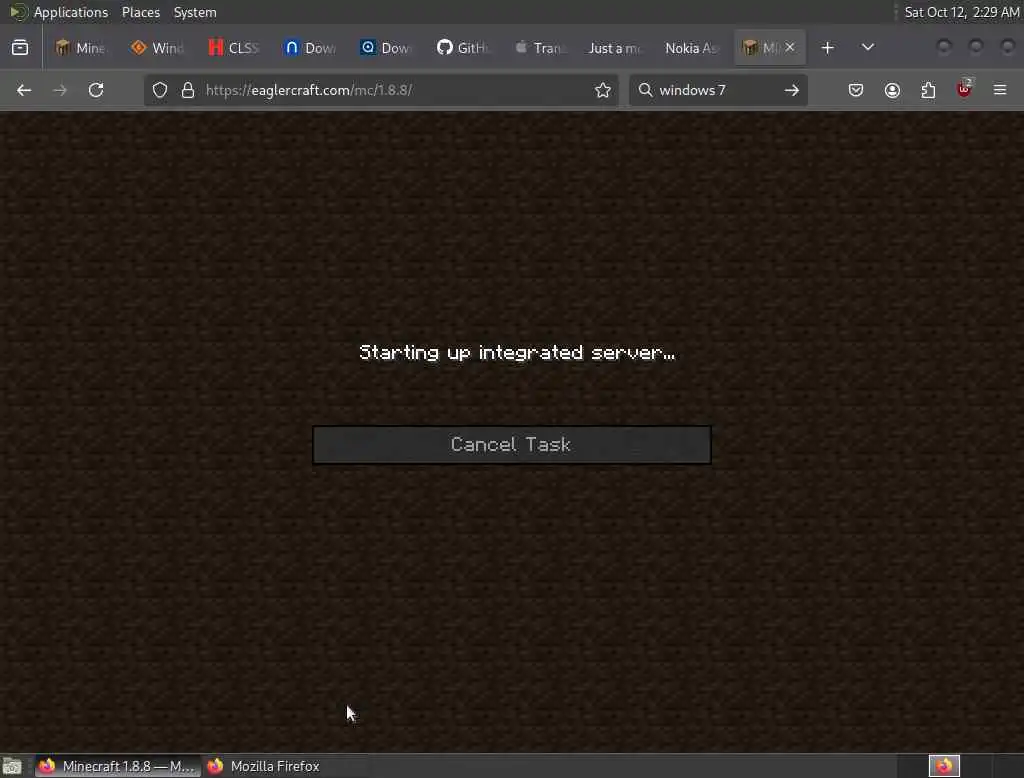1024x778 pixels.
Task: Bookmark this page with the star
Action: (x=603, y=90)
